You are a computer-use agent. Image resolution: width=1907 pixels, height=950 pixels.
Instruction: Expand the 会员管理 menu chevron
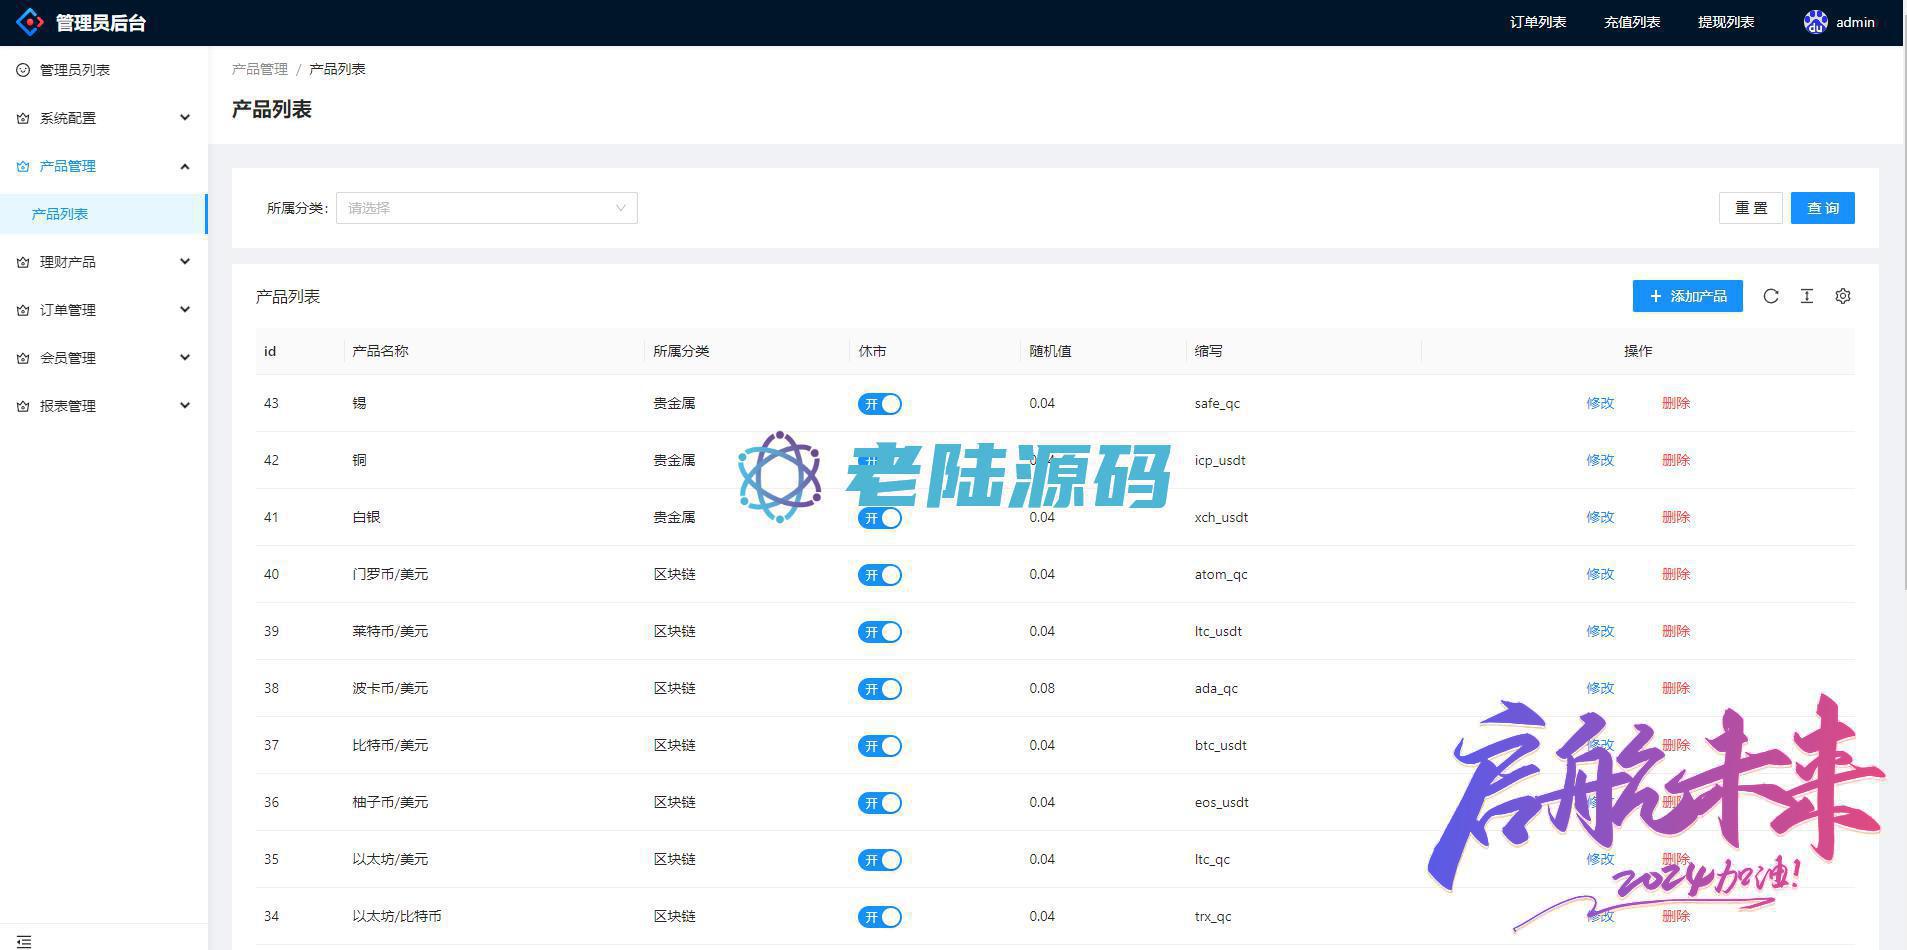[185, 358]
